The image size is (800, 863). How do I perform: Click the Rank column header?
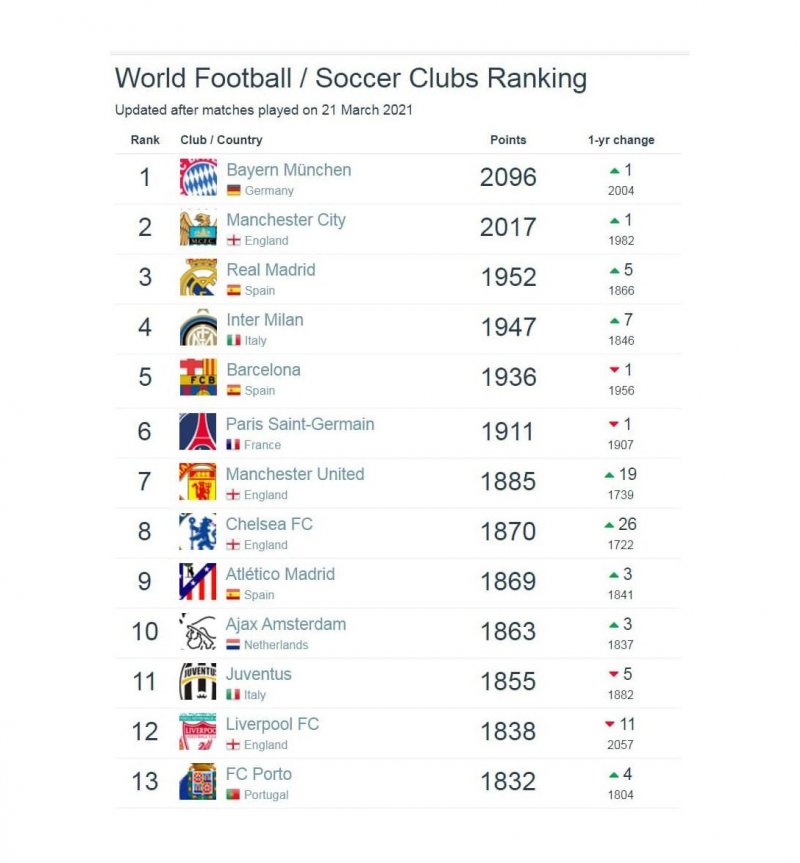click(145, 140)
